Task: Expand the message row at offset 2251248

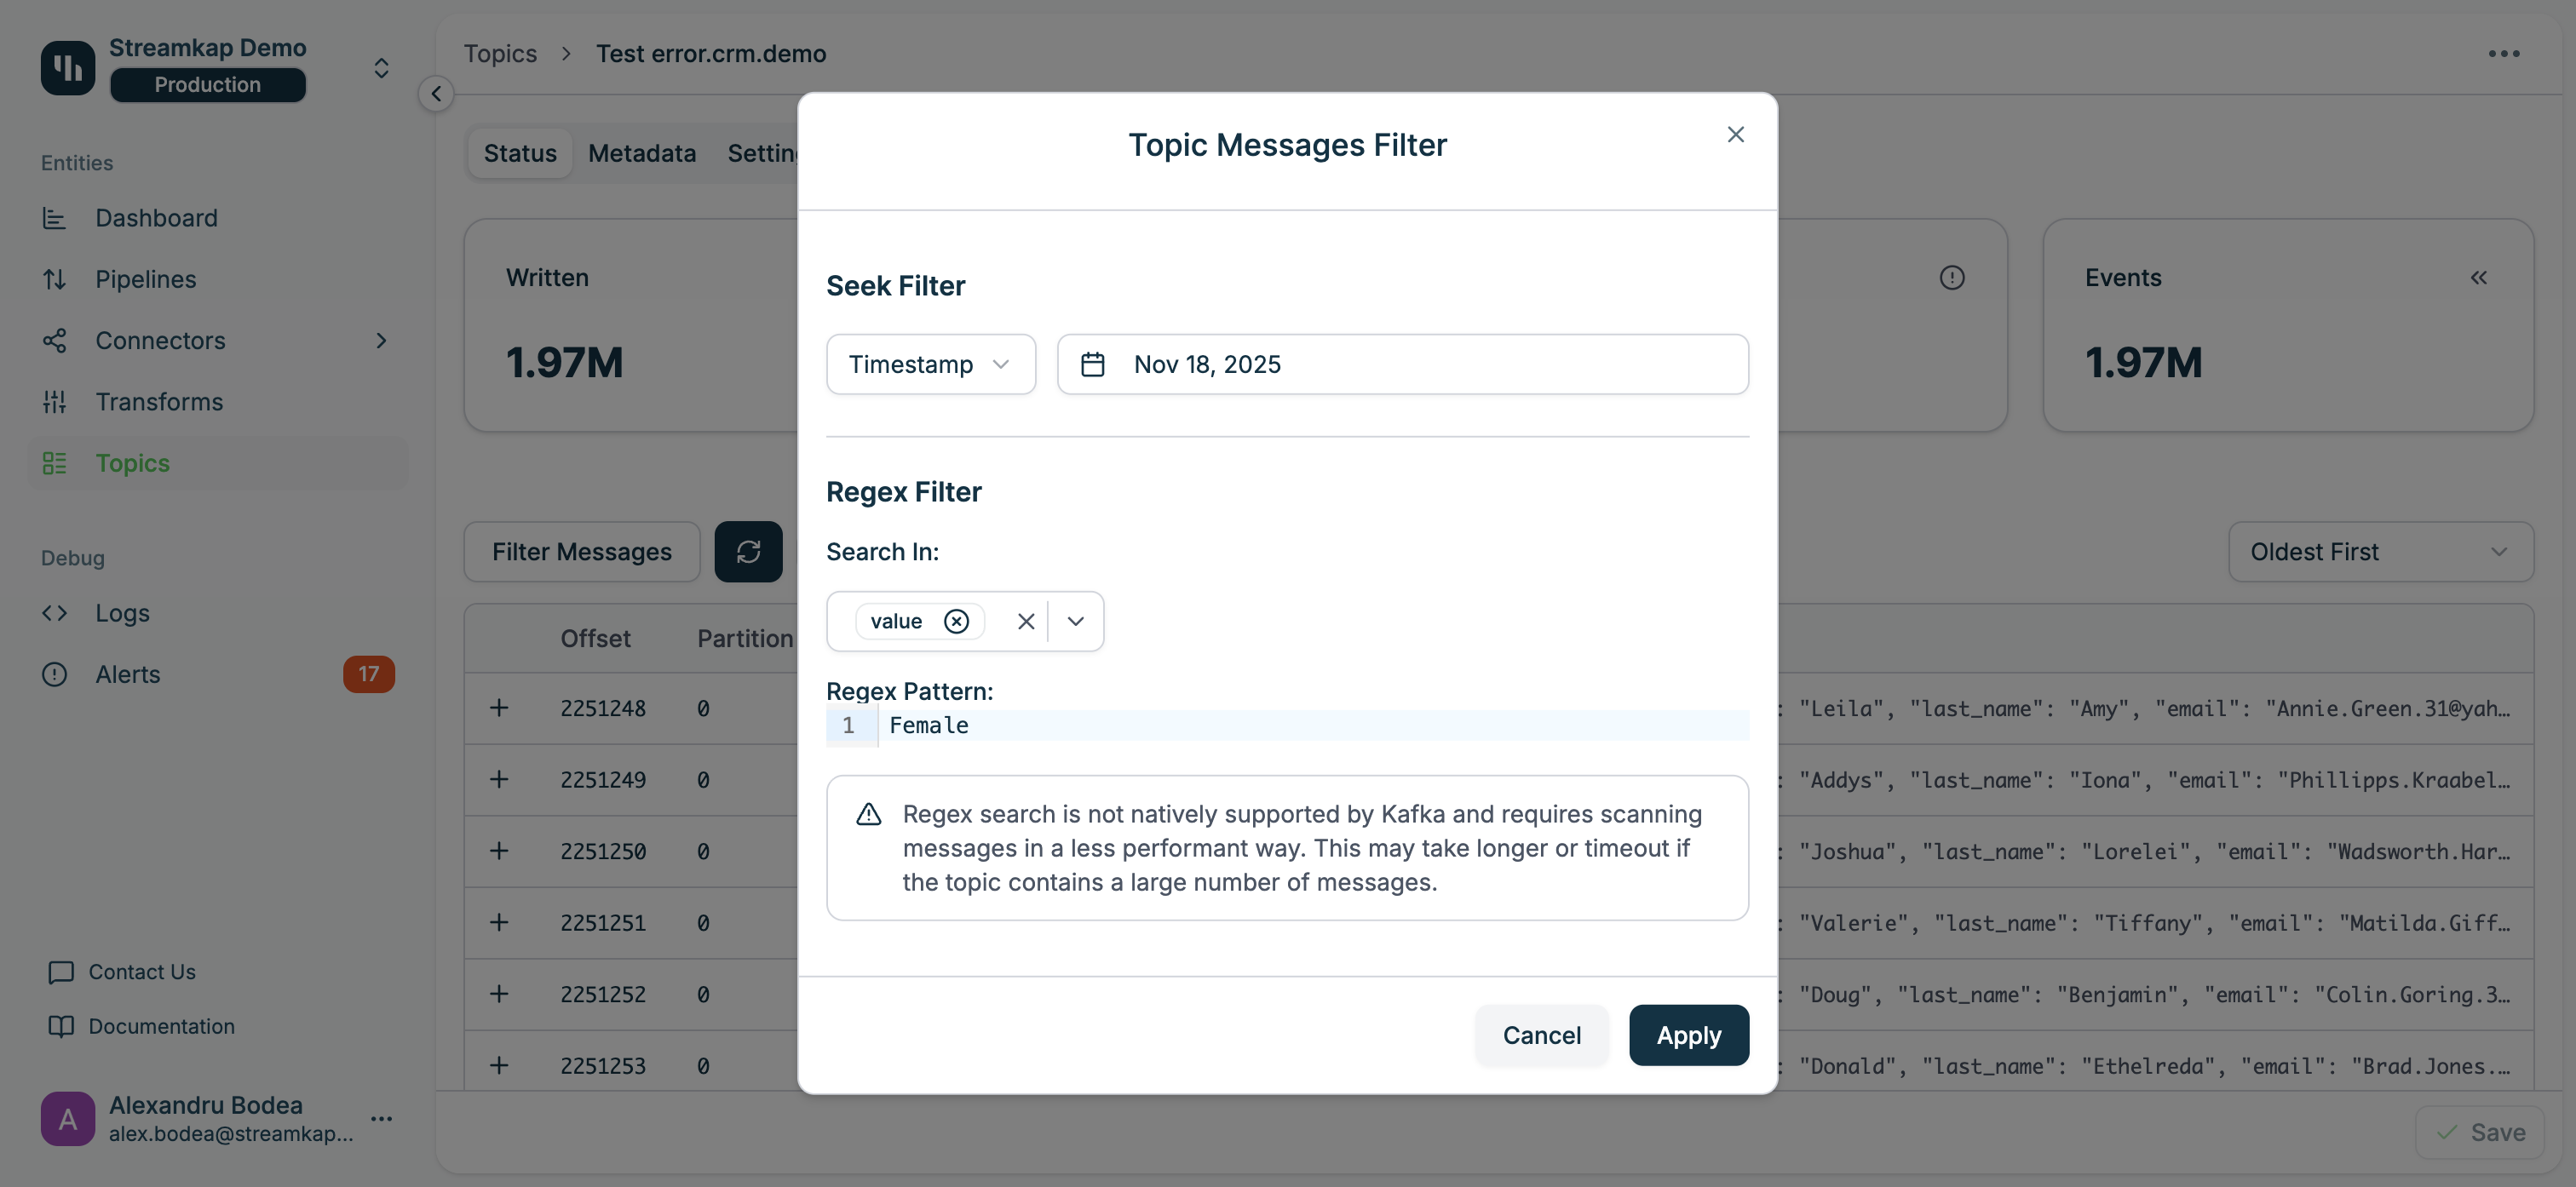Action: point(500,708)
